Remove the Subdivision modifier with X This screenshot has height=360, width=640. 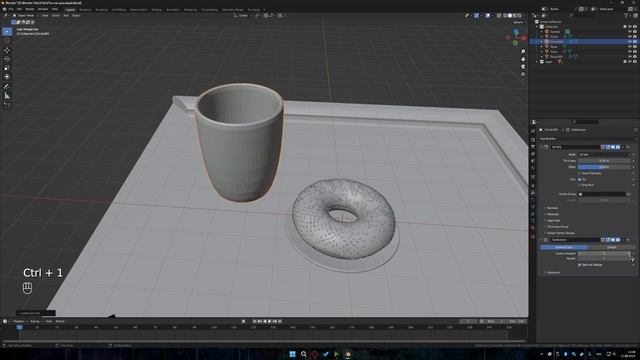tap(628, 240)
